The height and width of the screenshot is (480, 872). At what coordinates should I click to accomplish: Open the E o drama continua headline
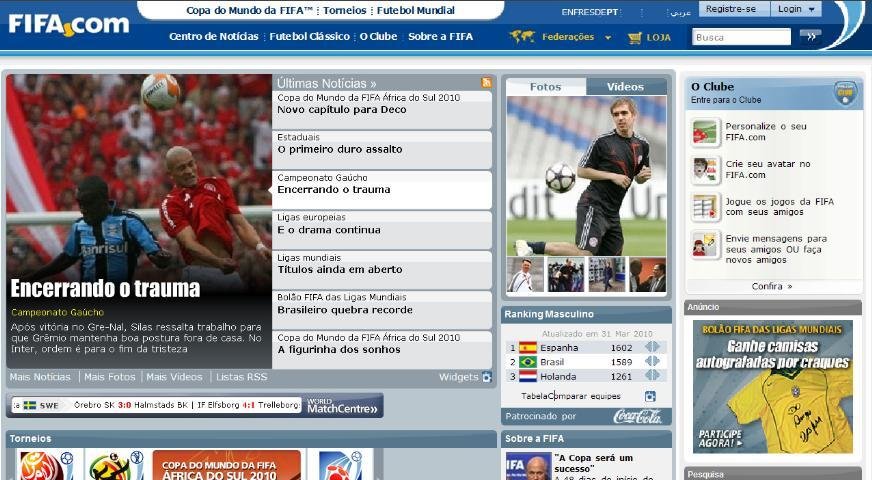(x=329, y=230)
